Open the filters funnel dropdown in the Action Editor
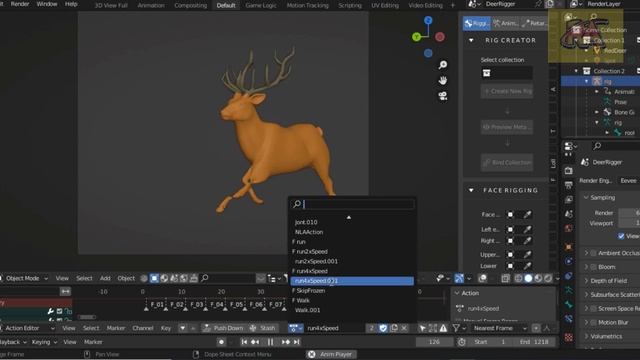This screenshot has width=640, height=360. tap(458, 328)
